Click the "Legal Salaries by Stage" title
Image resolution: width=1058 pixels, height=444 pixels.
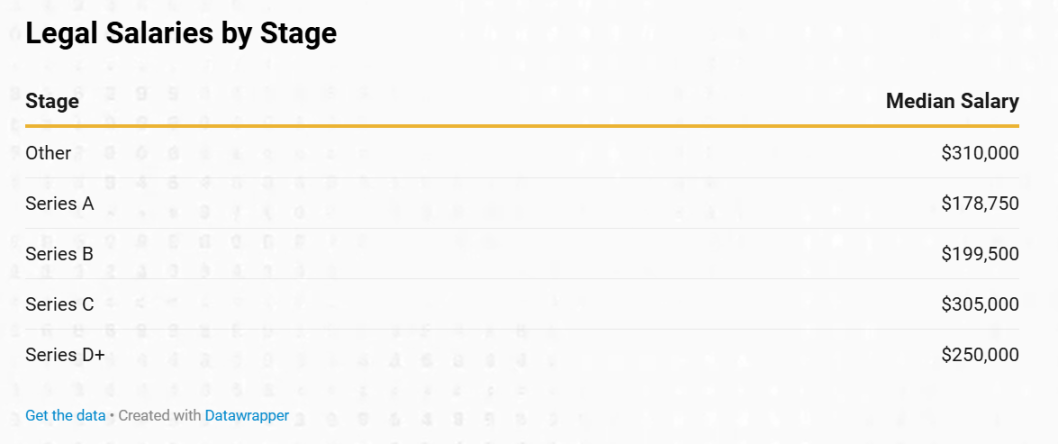tap(181, 34)
